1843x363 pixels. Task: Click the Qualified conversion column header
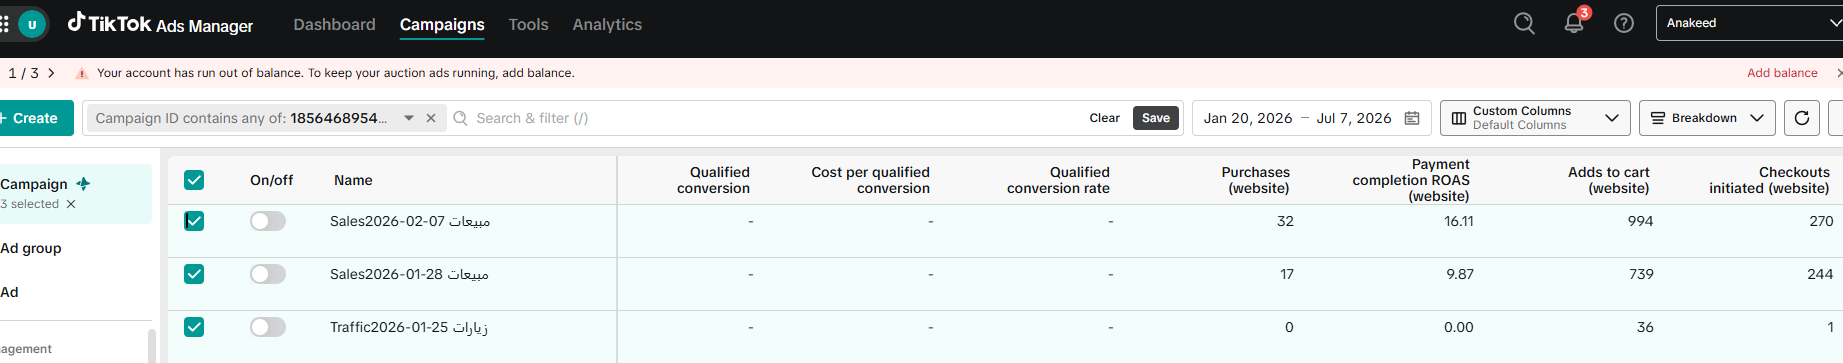point(713,180)
